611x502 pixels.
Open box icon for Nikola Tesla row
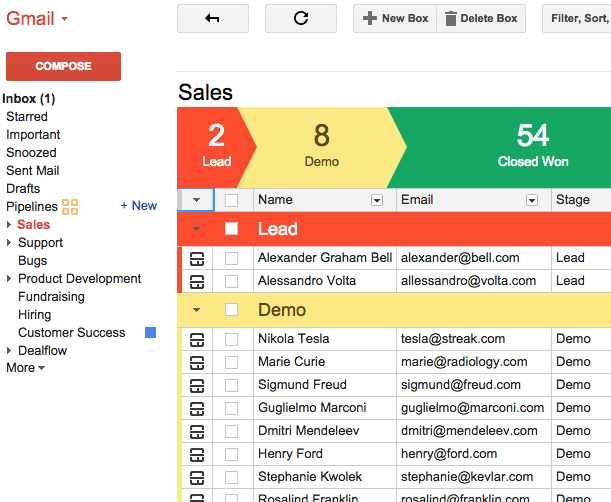tap(197, 339)
